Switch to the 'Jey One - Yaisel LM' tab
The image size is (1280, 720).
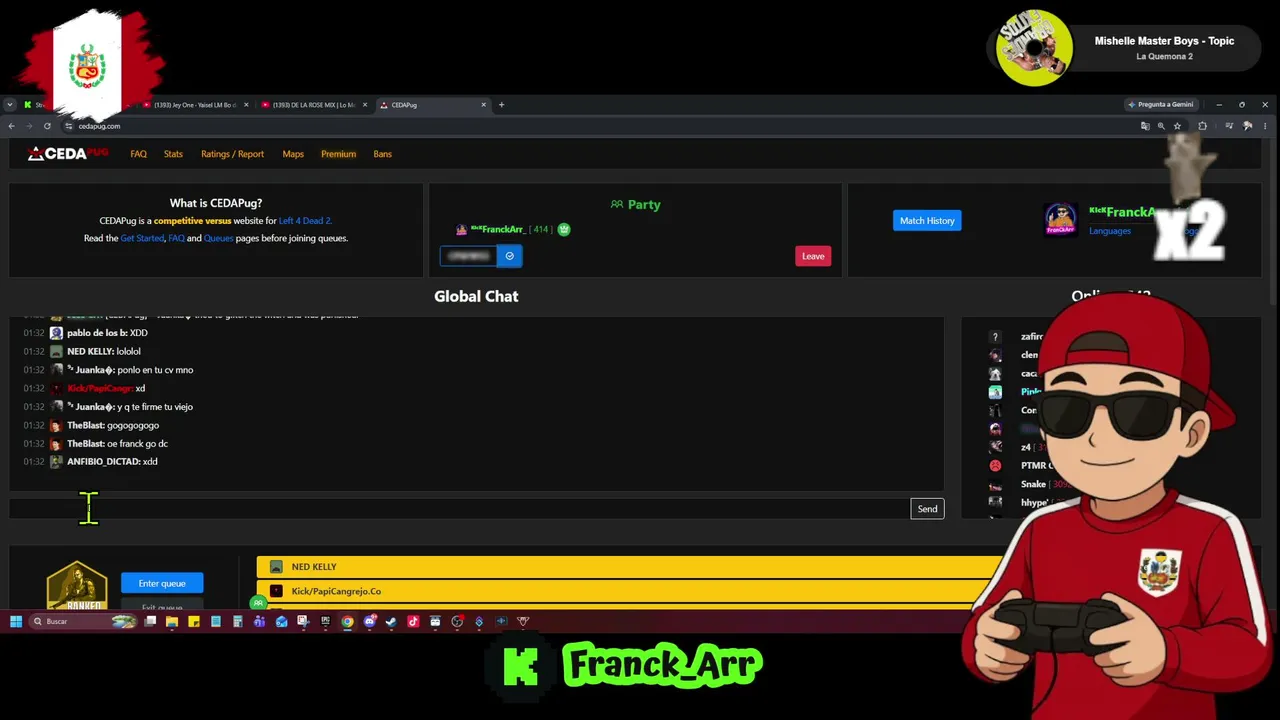[x=195, y=105]
